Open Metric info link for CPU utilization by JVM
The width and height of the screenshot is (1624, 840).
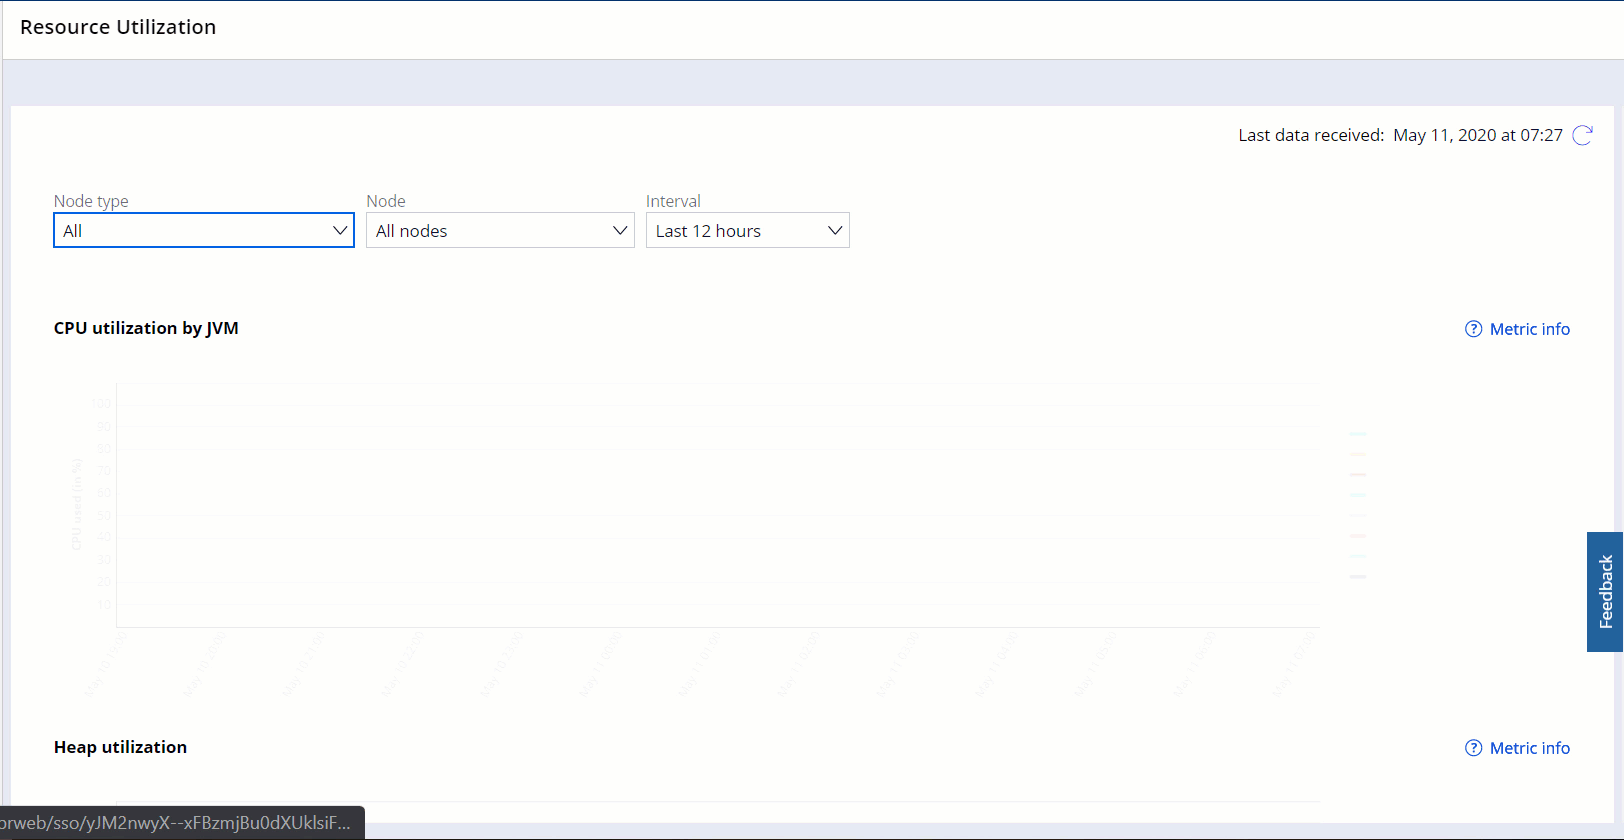[x=1529, y=329]
